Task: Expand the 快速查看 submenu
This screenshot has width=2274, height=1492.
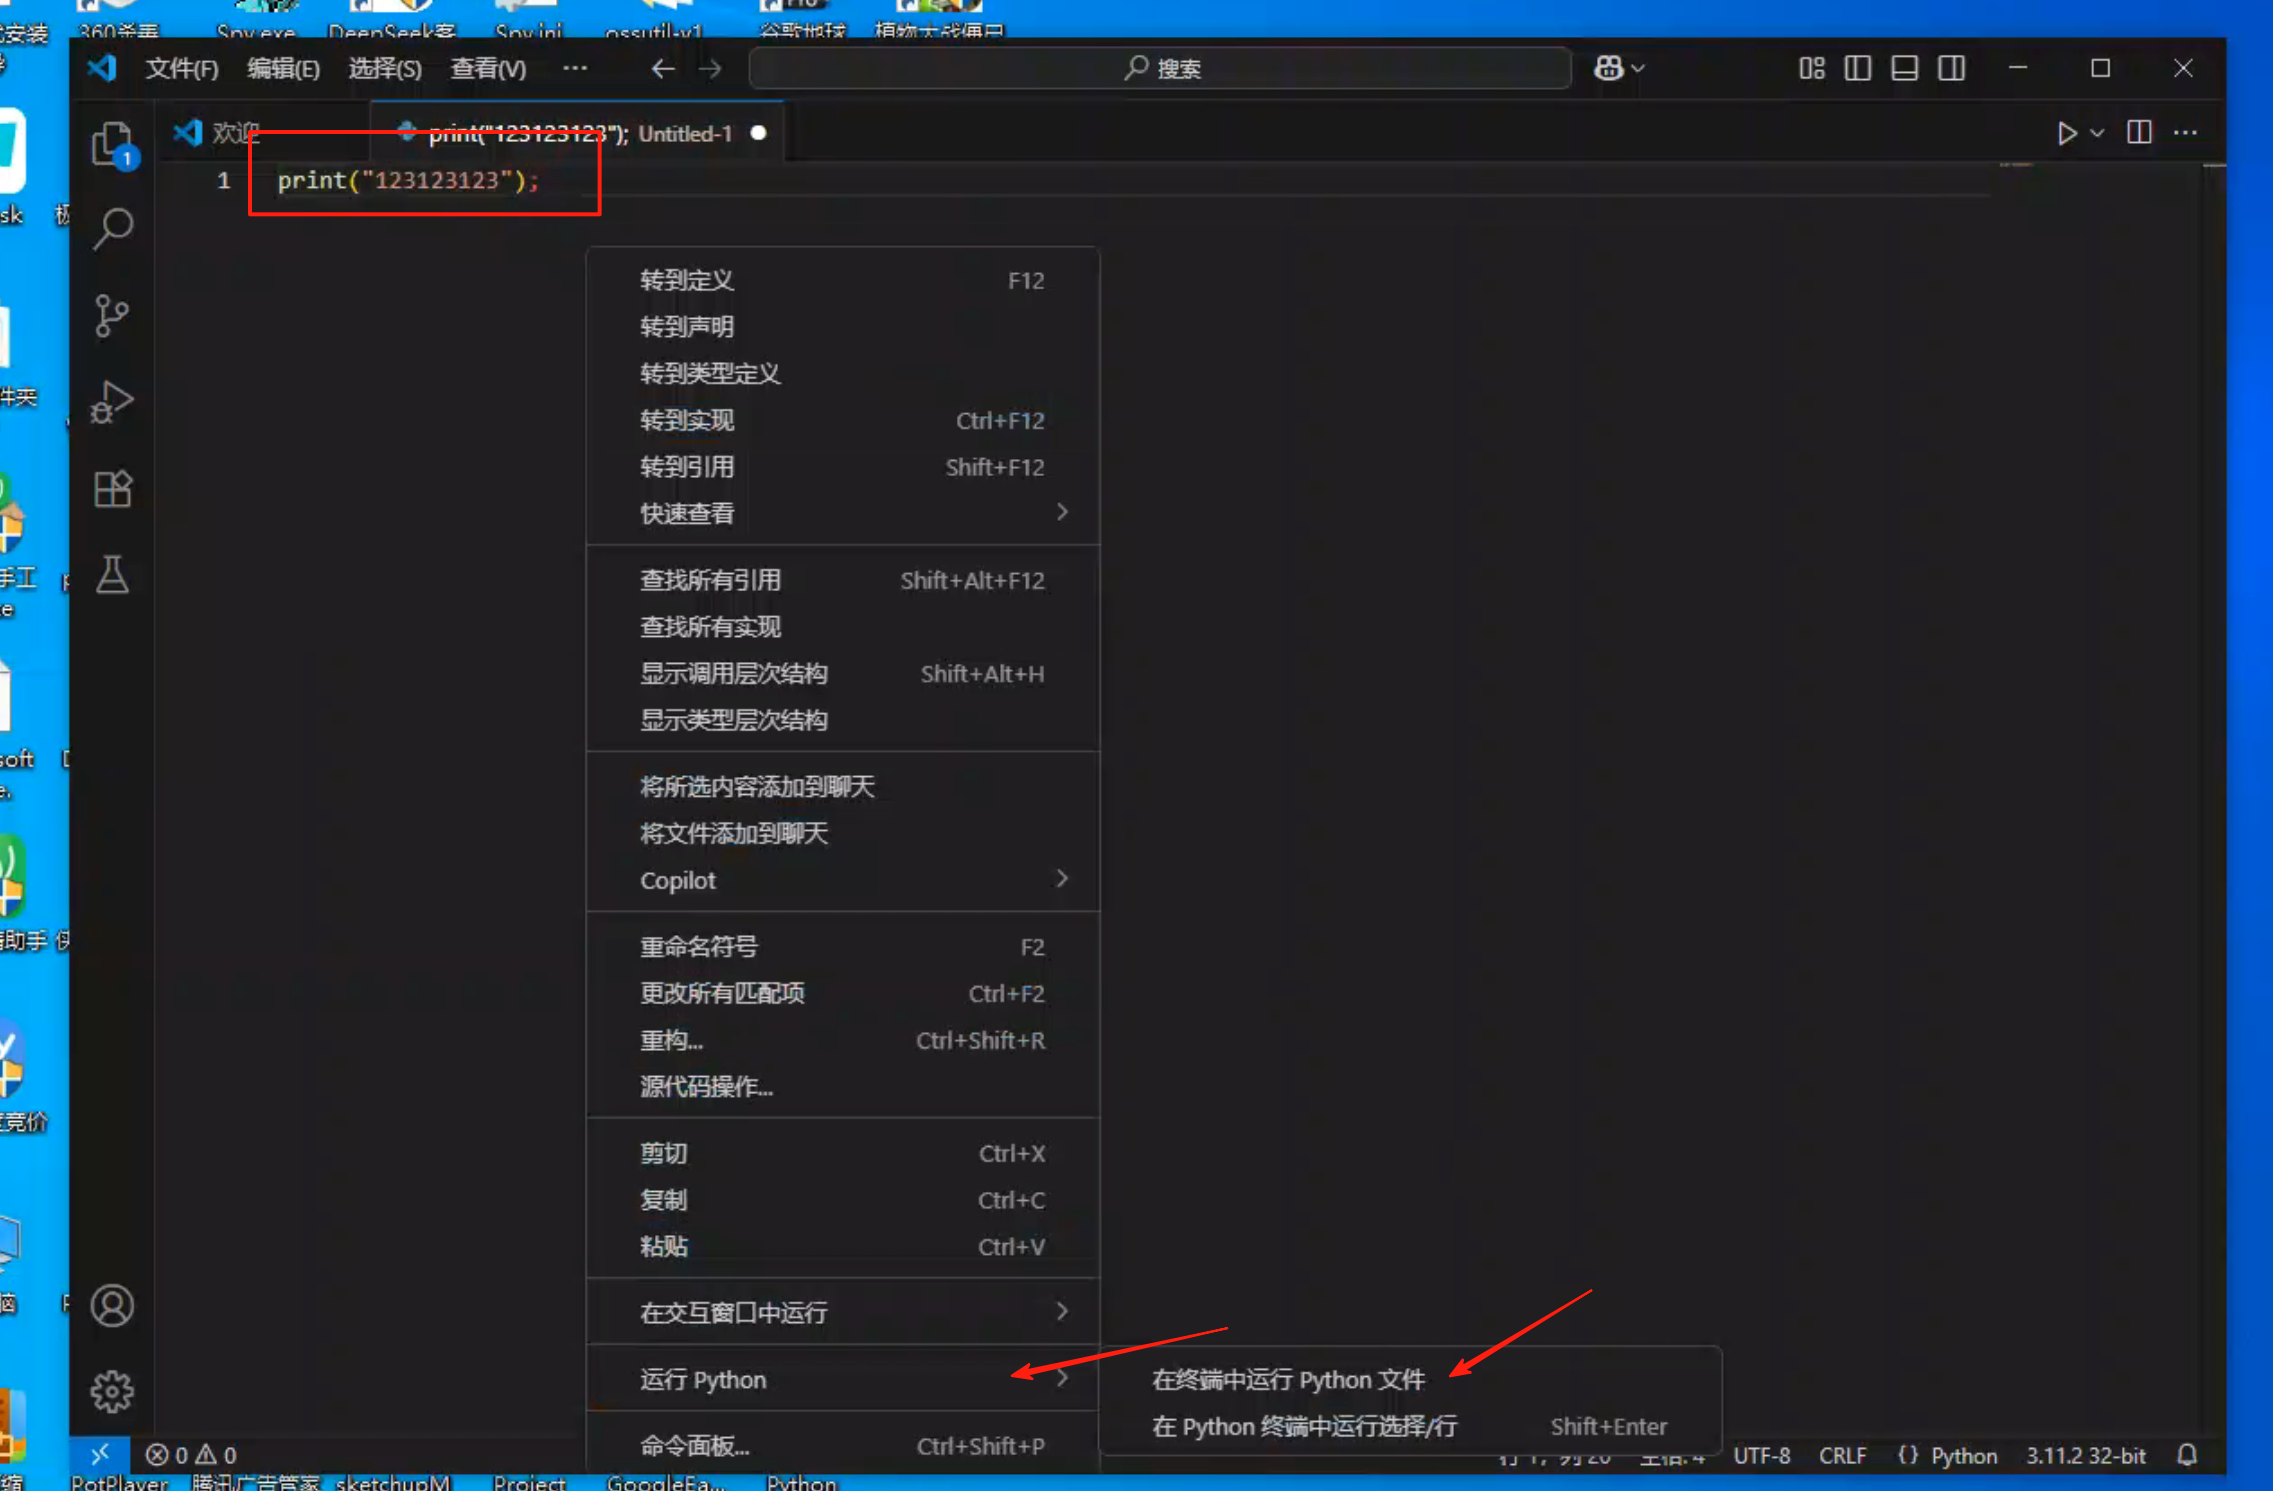Action: [x=843, y=513]
